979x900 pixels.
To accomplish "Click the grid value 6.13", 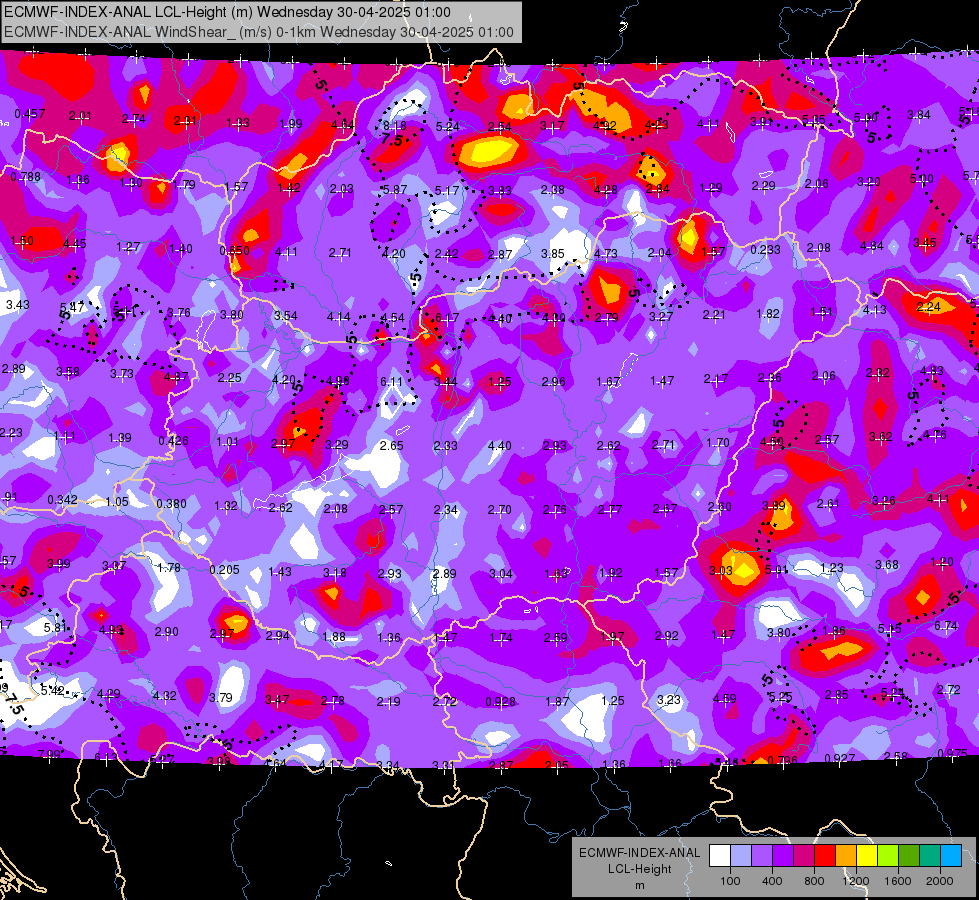I will coord(106,758).
